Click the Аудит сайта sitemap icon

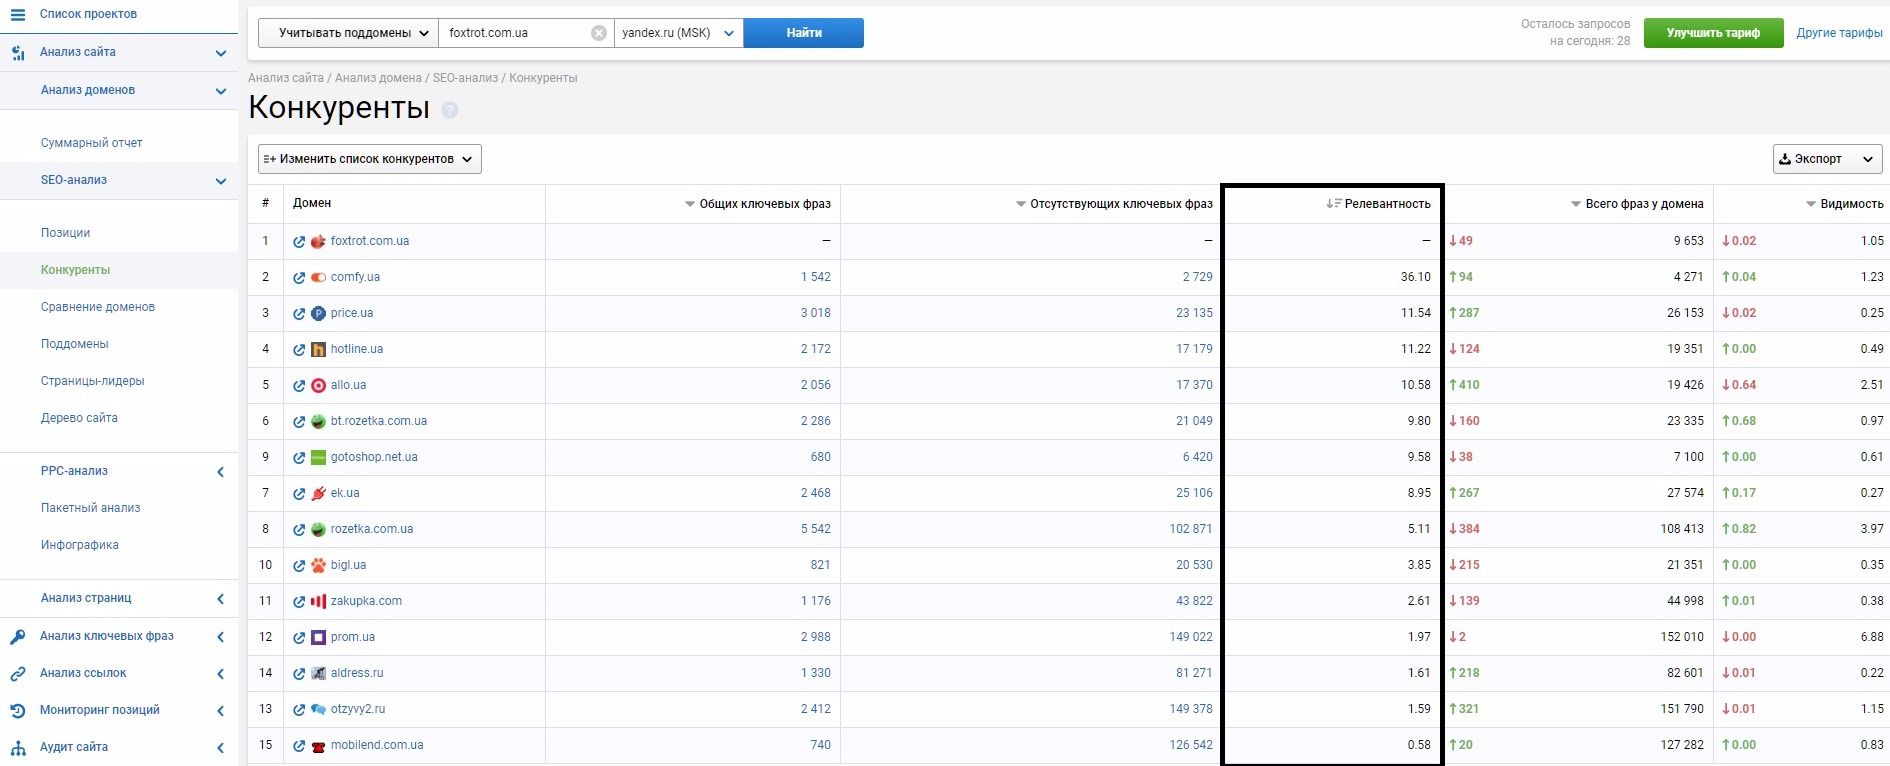[x=17, y=748]
